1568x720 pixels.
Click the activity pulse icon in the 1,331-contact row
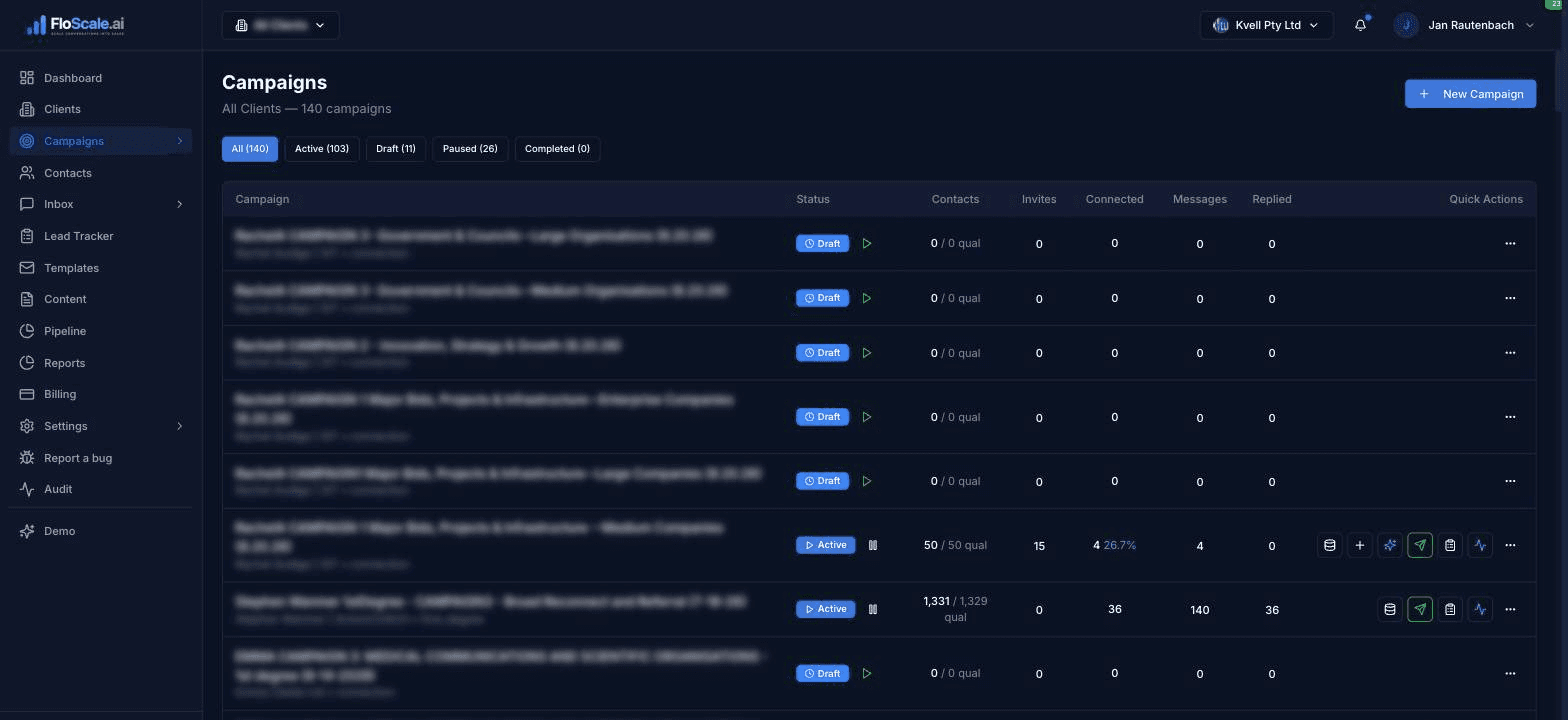[1481, 609]
